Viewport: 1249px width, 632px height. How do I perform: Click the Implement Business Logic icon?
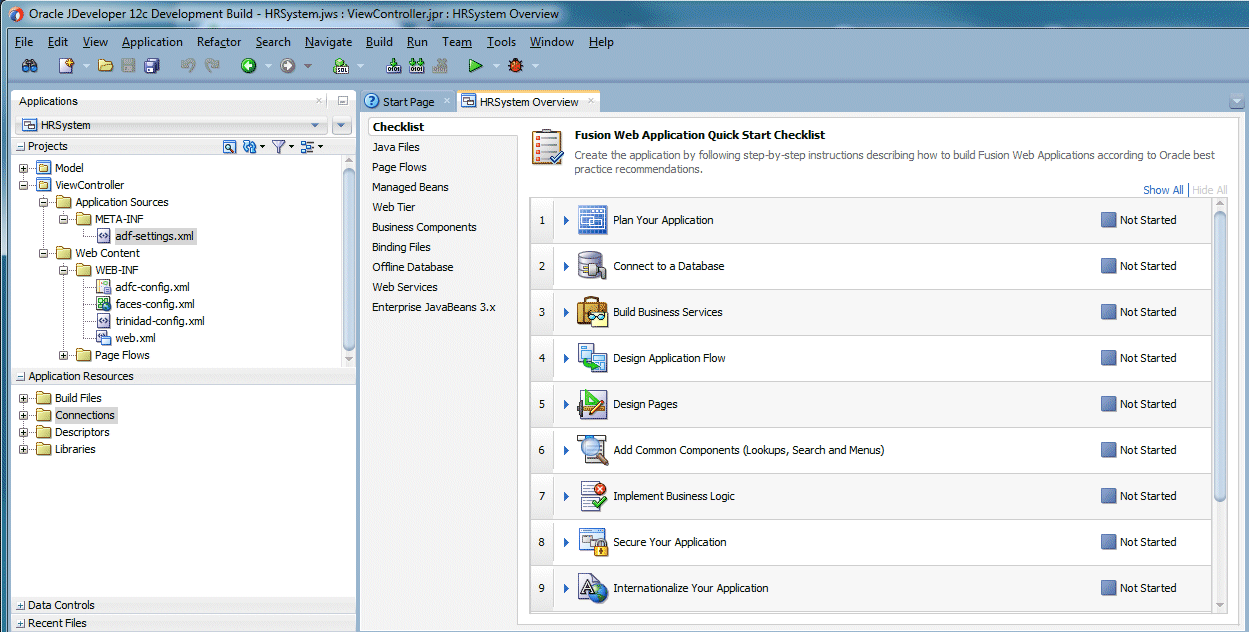click(592, 496)
